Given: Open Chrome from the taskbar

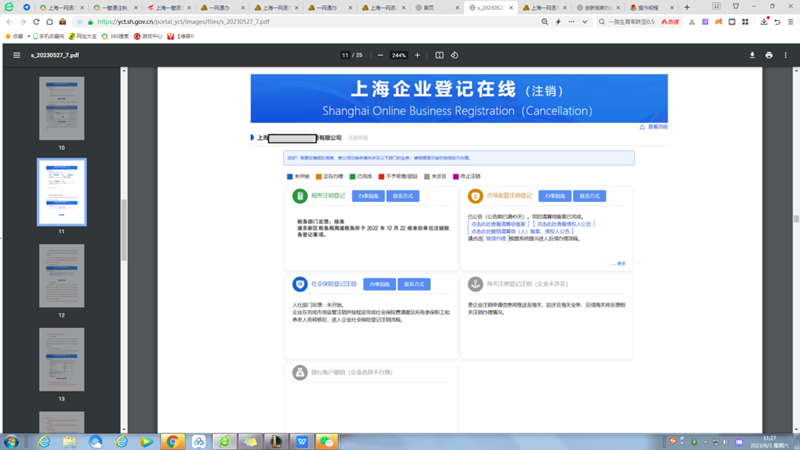Looking at the screenshot, I should click(173, 441).
